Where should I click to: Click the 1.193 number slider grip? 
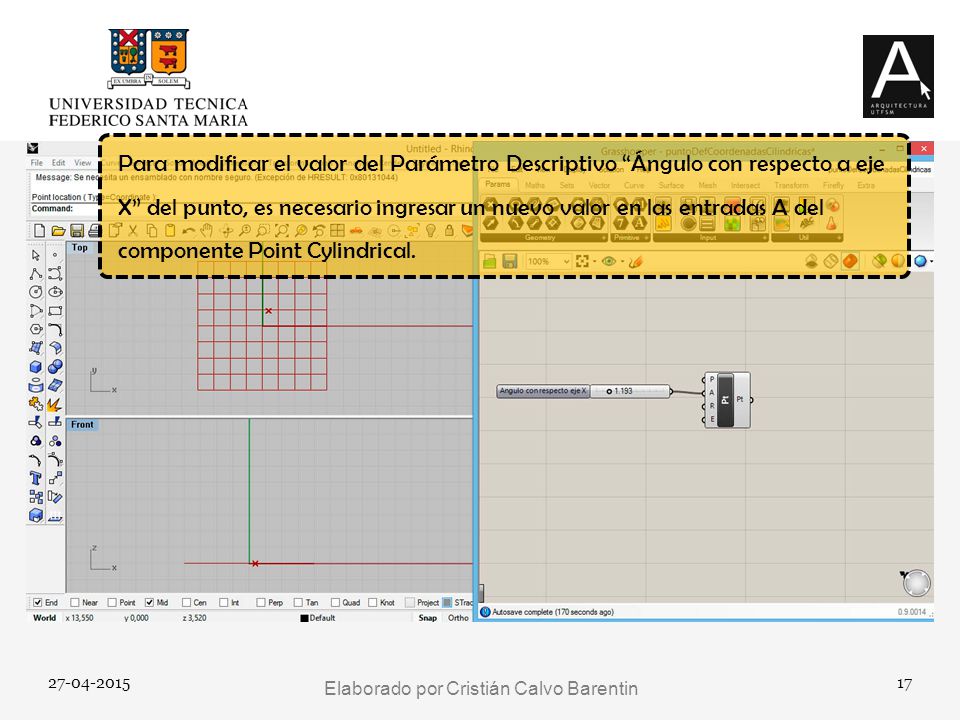609,391
